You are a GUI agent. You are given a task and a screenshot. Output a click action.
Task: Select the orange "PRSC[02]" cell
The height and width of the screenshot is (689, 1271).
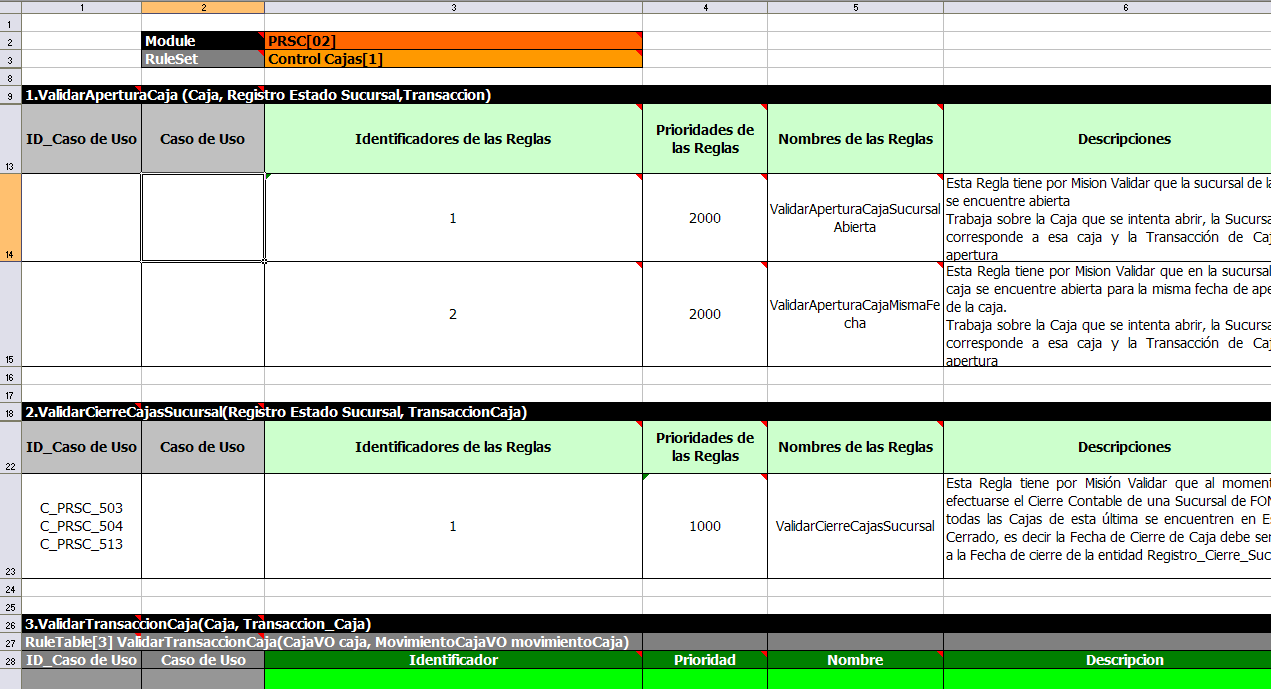[x=453, y=41]
